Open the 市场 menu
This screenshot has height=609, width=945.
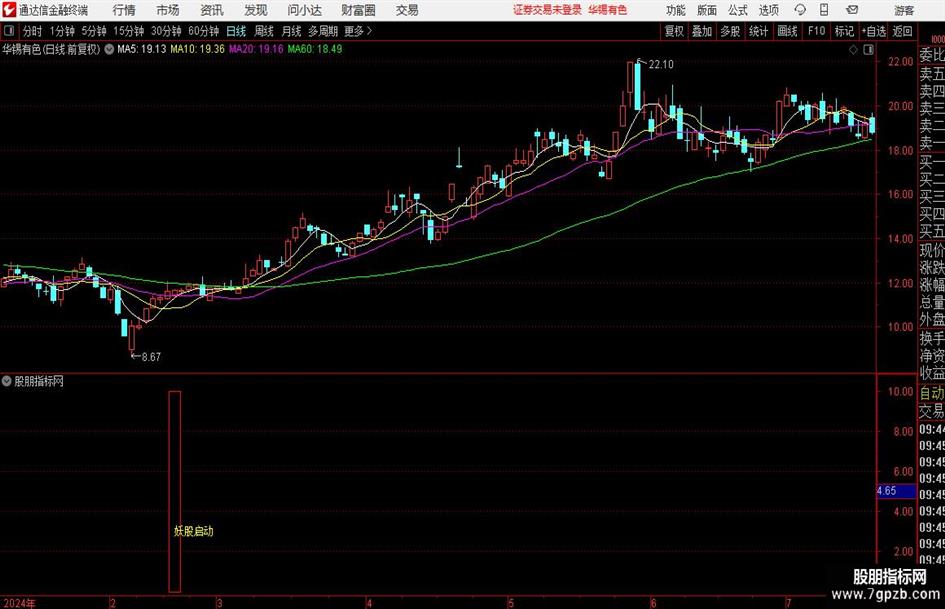pos(168,10)
